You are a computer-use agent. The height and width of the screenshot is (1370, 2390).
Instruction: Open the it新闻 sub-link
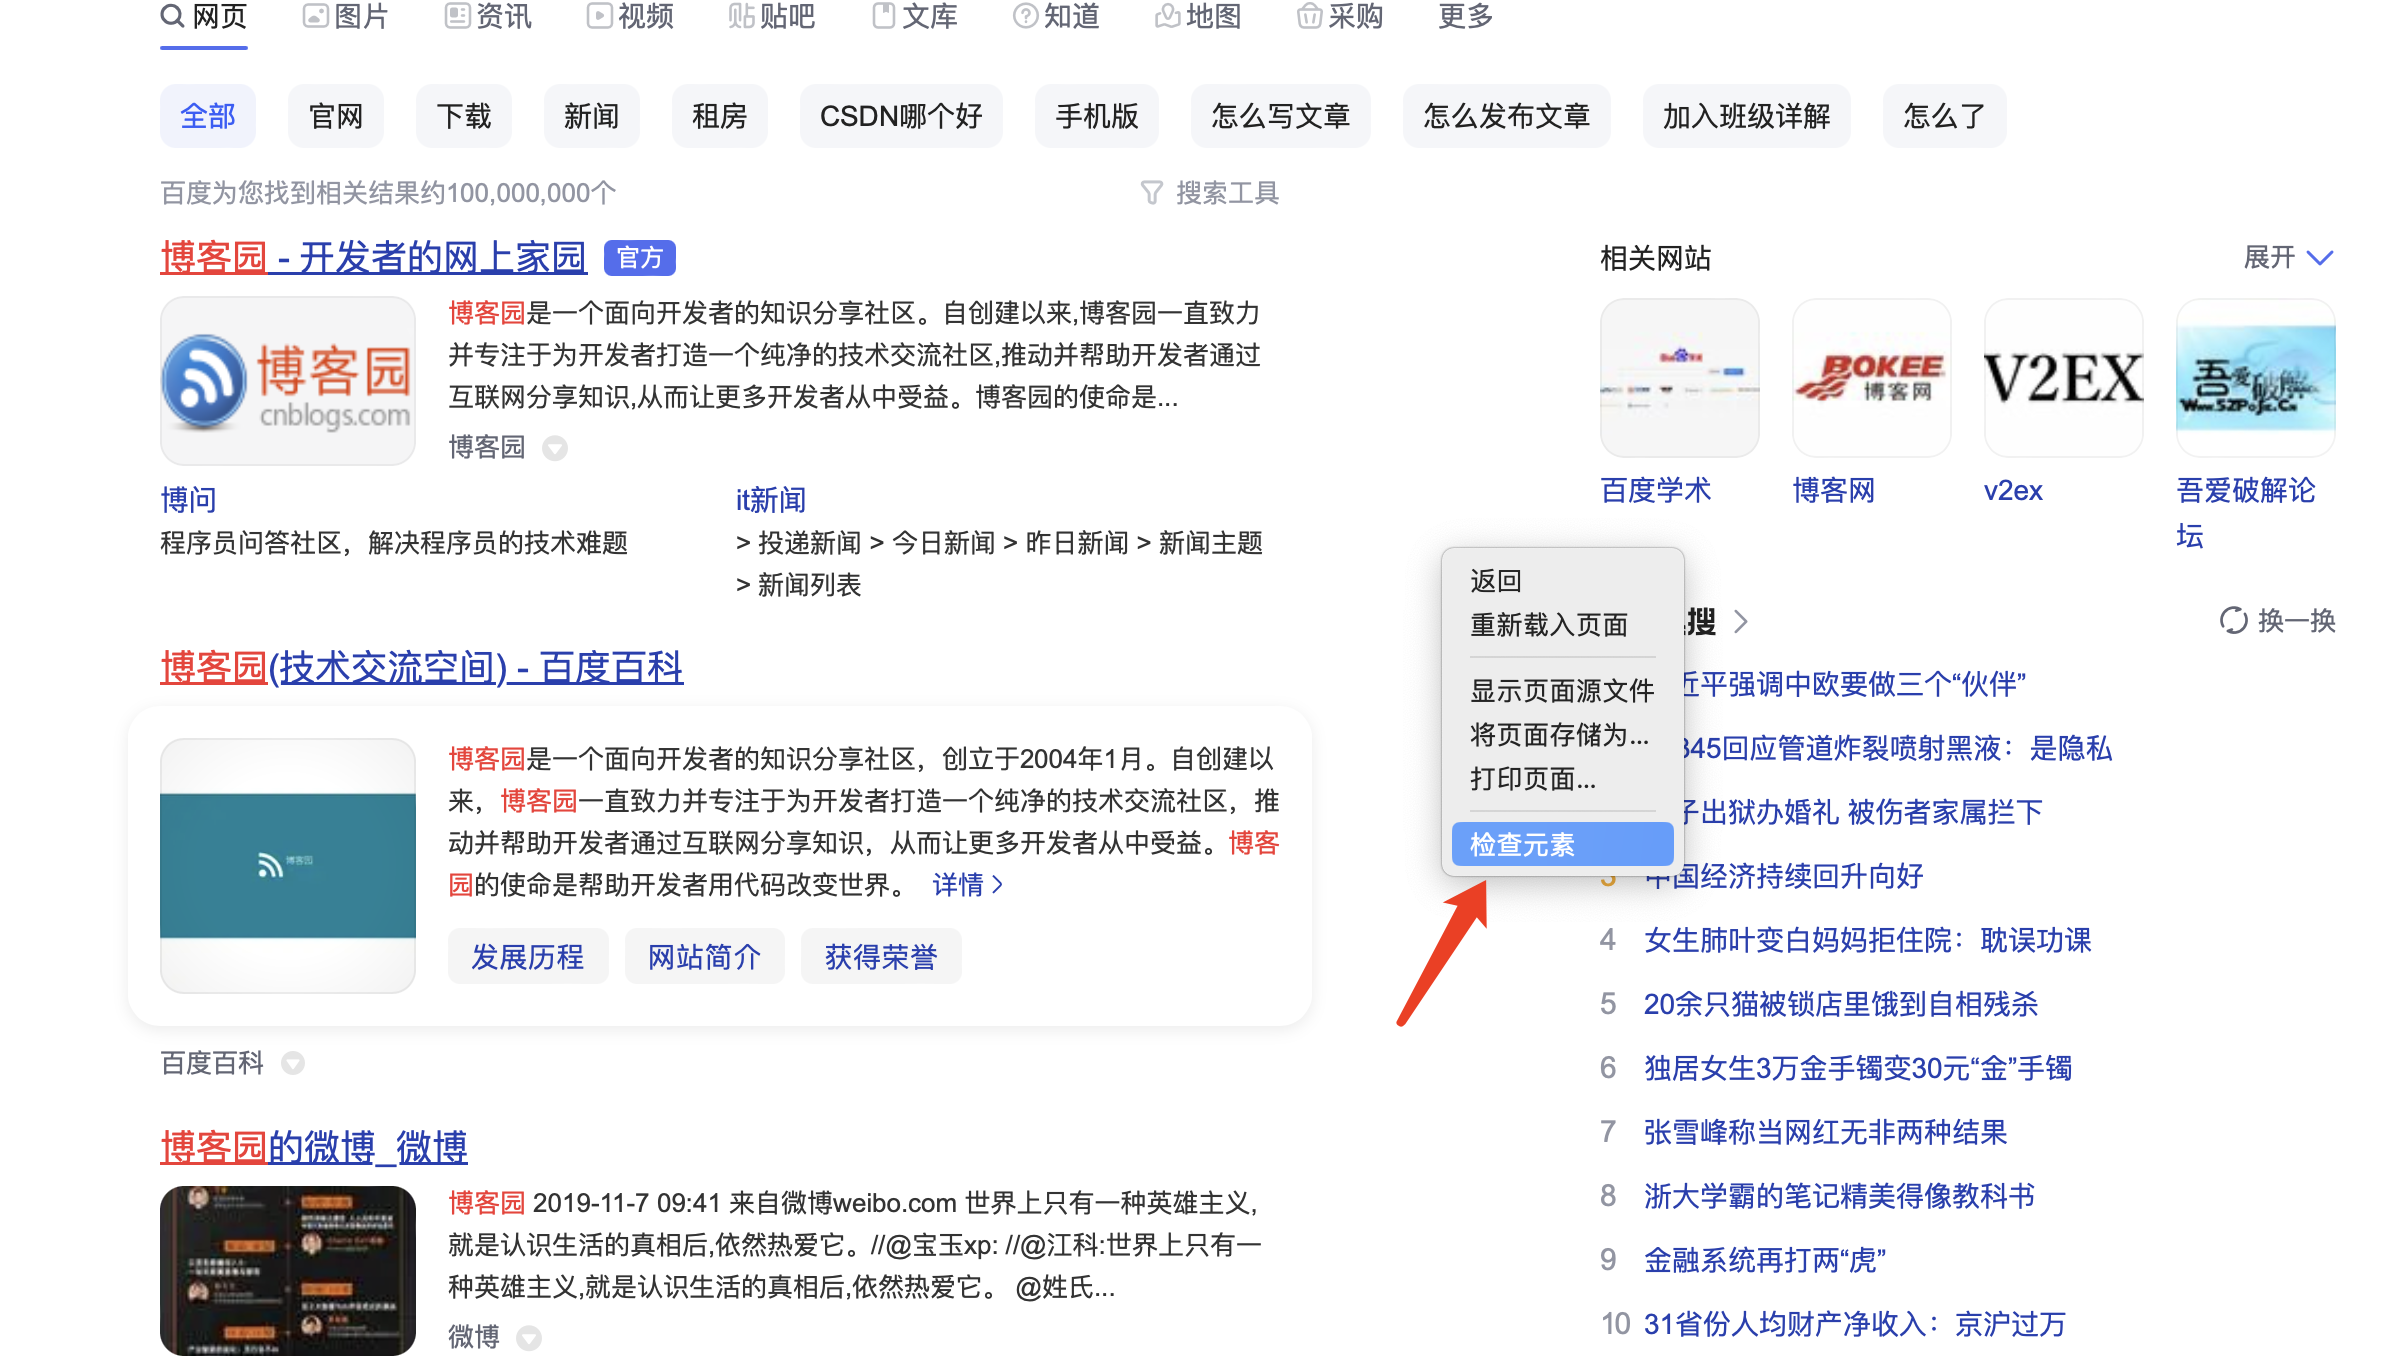[771, 499]
